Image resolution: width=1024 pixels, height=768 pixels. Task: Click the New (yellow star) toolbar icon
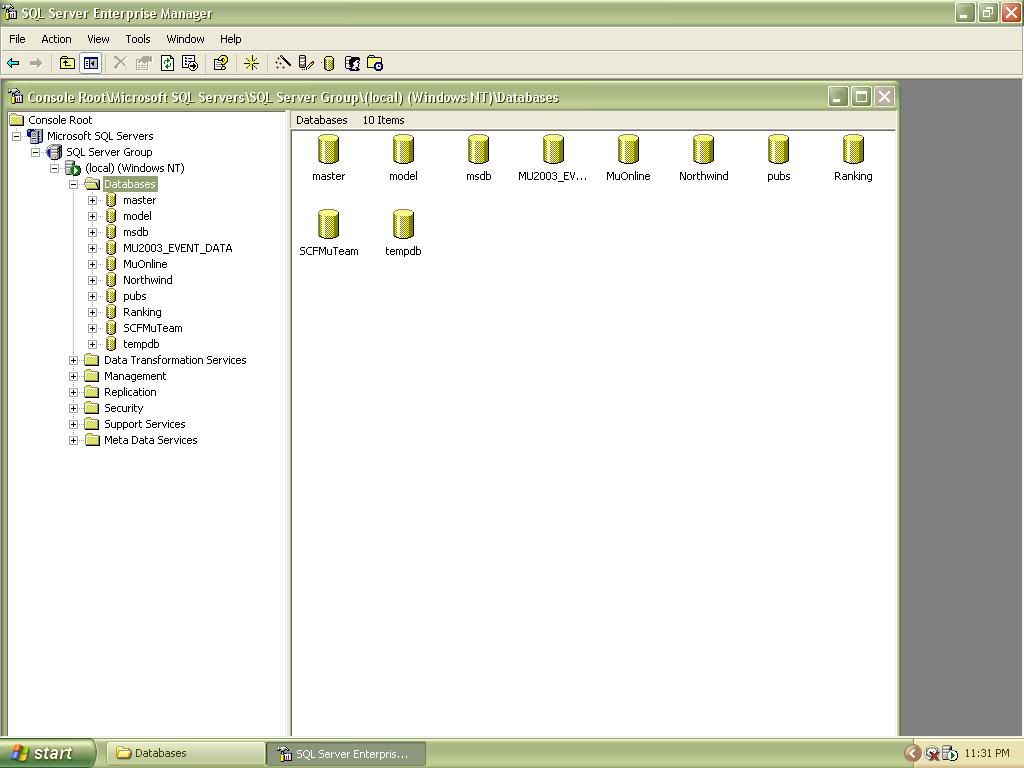click(x=251, y=63)
